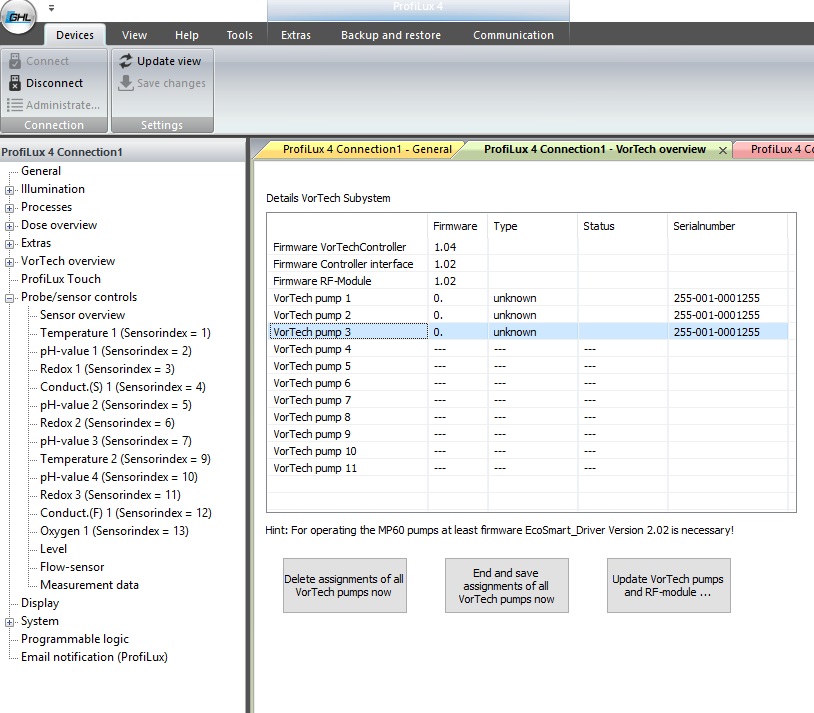Select ProfiLux Touch in the tree
Image resolution: width=814 pixels, height=713 pixels.
click(x=61, y=279)
